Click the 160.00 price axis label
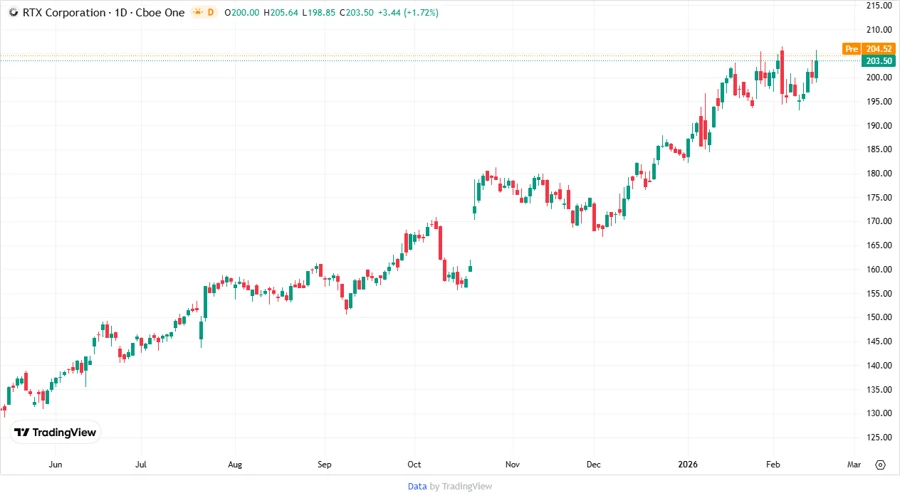900x498 pixels. [x=879, y=269]
